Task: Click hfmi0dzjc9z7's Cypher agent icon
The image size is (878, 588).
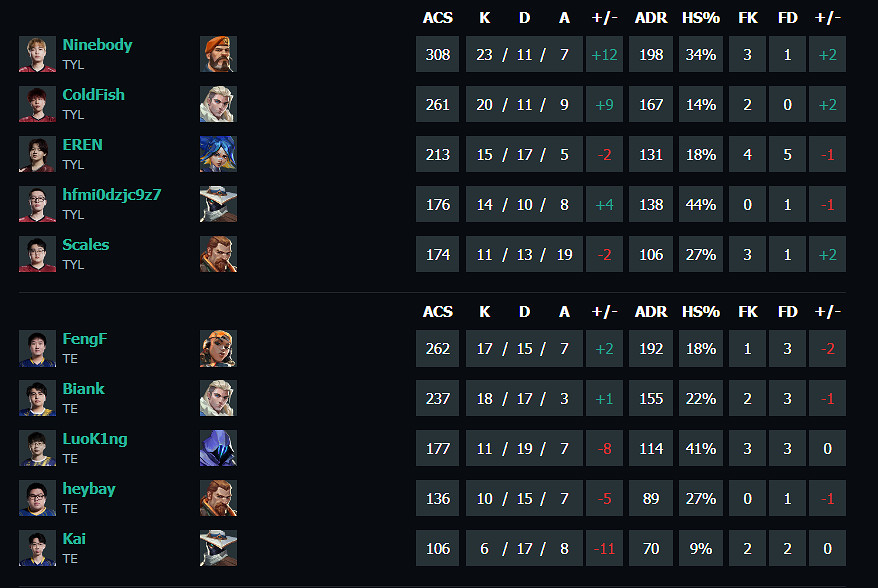Action: click(218, 204)
